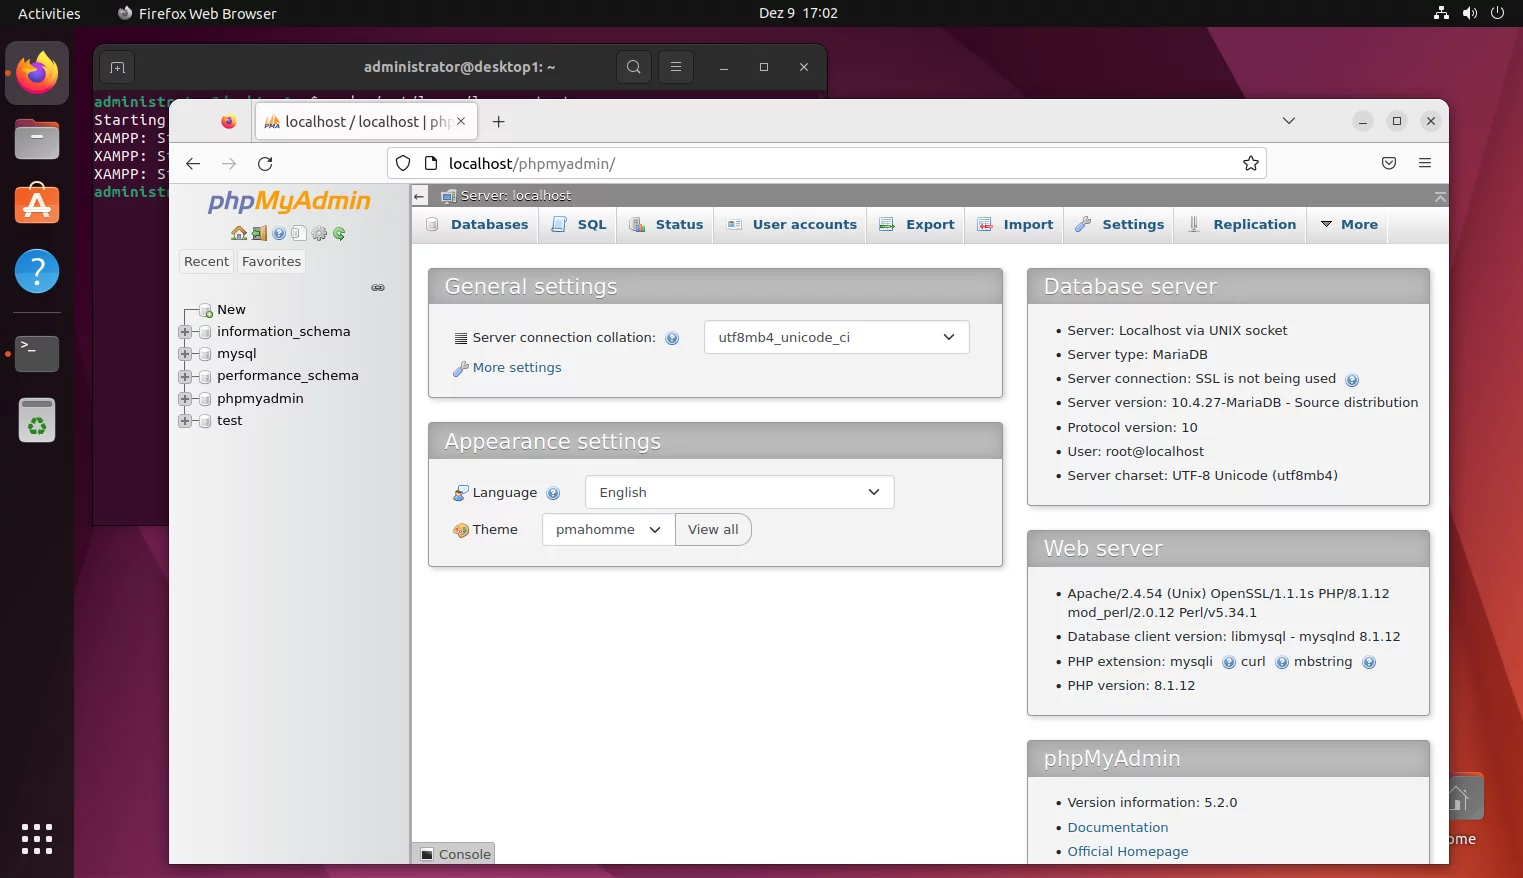The height and width of the screenshot is (878, 1523).
Task: Click the mysql database cylinder icon
Action: 205,354
